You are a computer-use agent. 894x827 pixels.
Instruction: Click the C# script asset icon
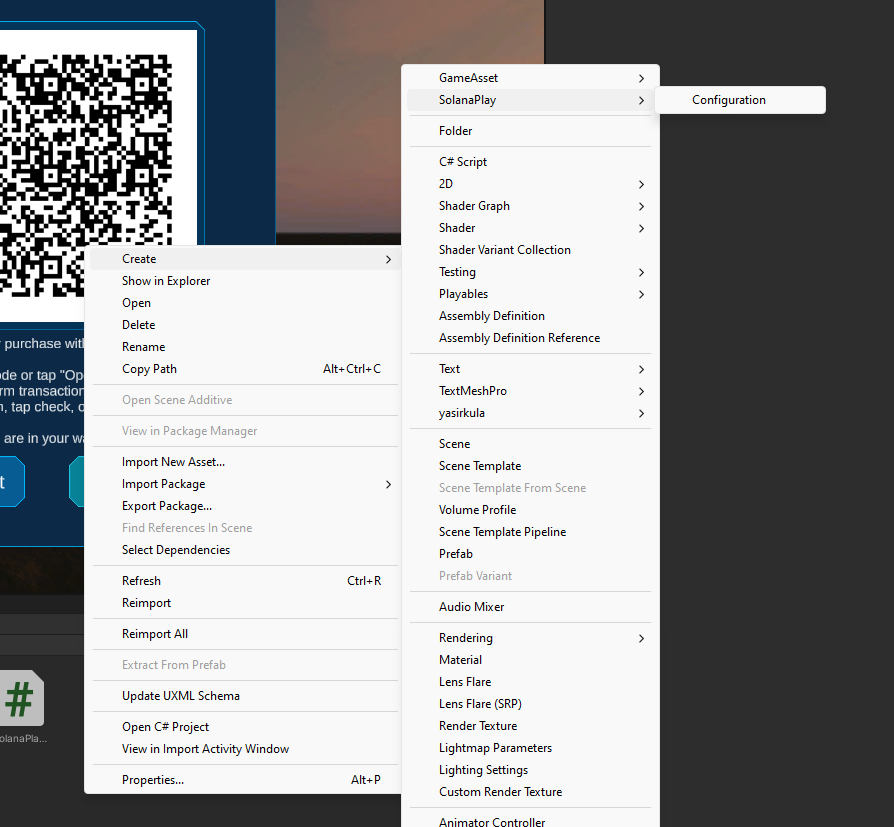(x=22, y=699)
